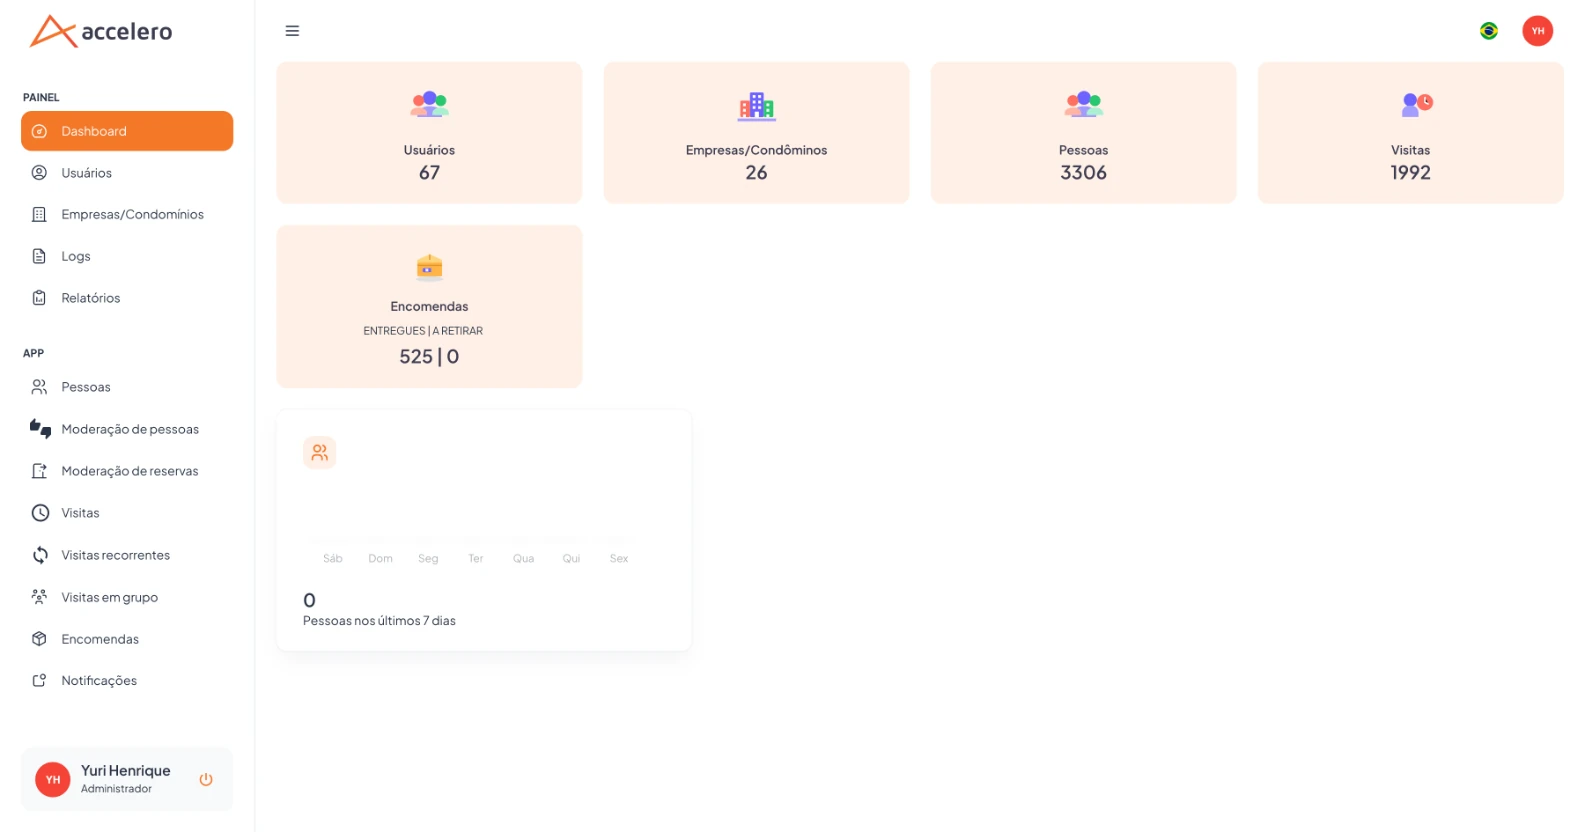
Task: Open Empresas/Condomínios menu item
Action: (127, 214)
